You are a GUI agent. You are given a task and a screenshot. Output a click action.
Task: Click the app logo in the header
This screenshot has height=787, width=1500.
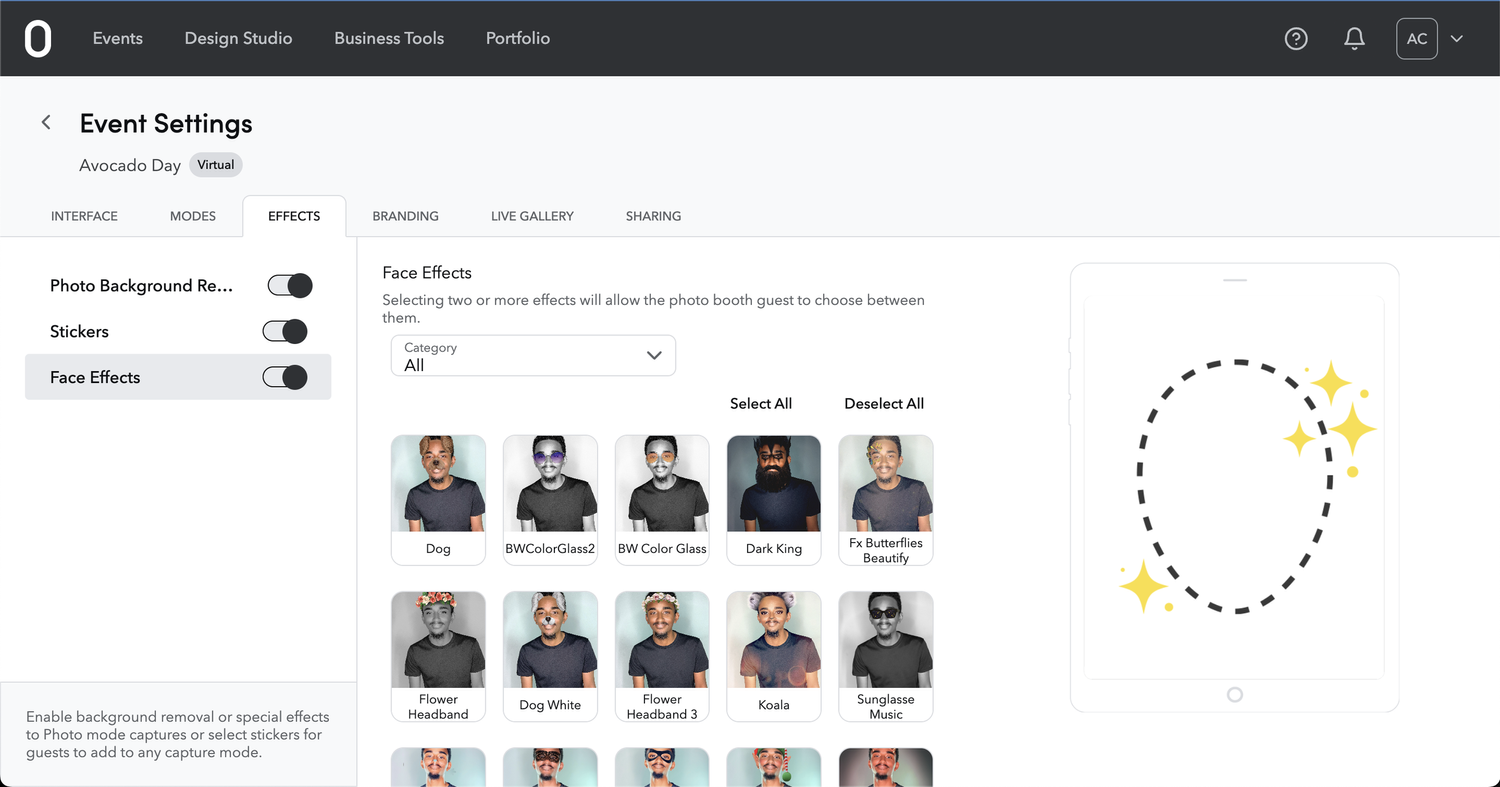pyautogui.click(x=38, y=38)
